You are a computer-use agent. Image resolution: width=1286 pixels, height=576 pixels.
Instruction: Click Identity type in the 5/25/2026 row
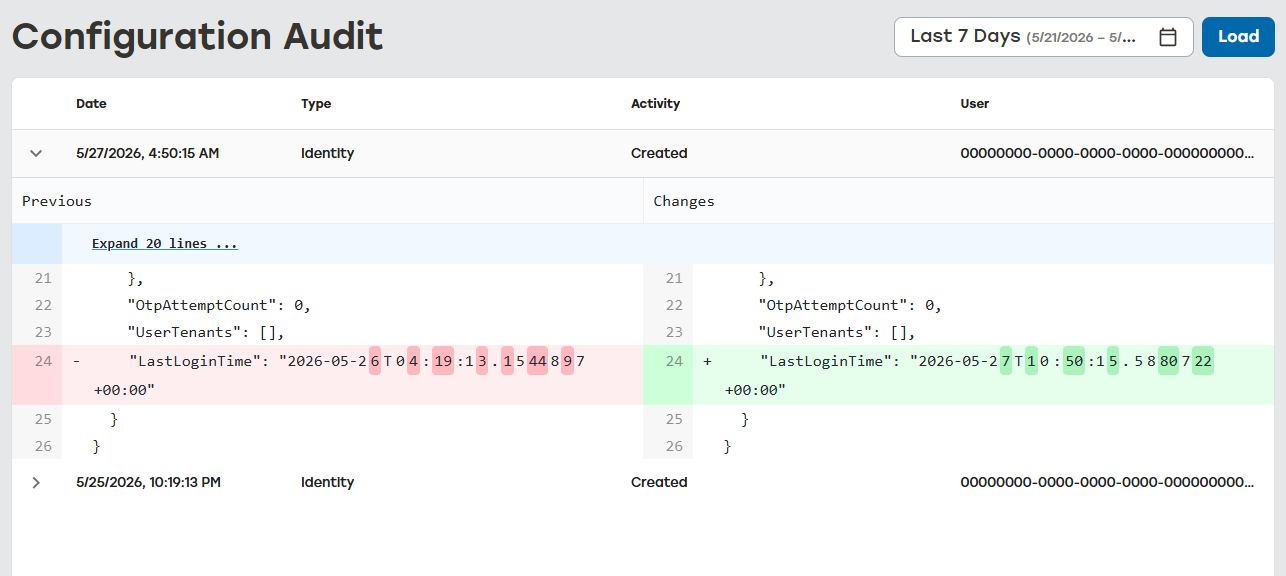point(328,482)
